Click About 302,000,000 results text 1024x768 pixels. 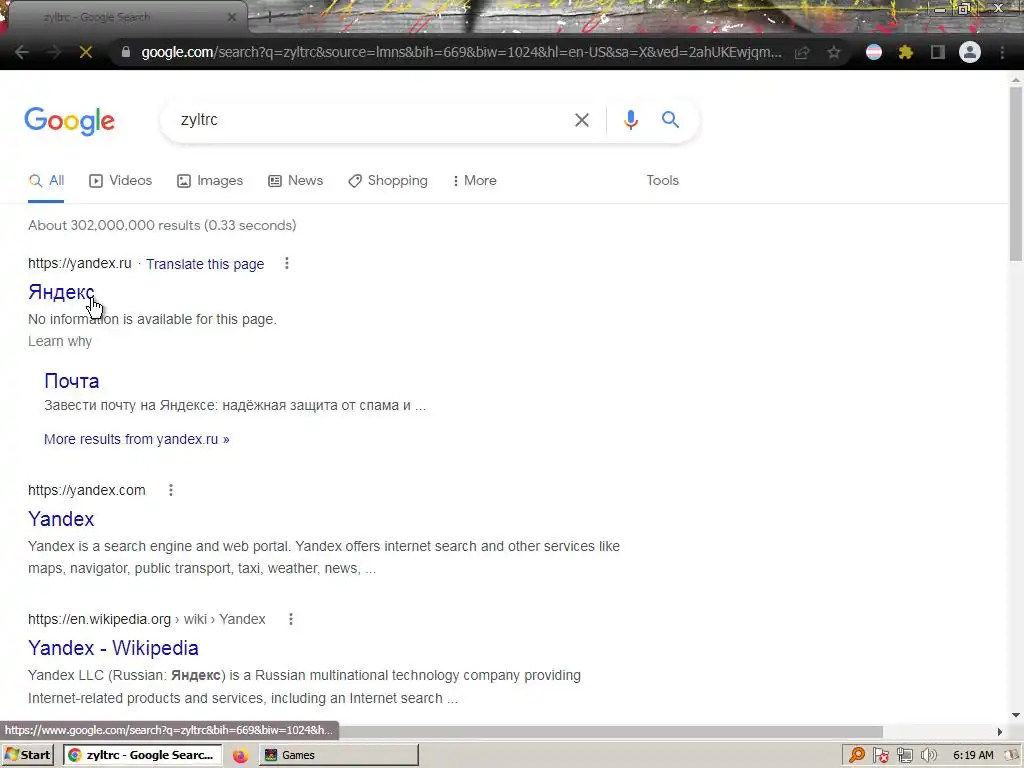click(x=162, y=225)
